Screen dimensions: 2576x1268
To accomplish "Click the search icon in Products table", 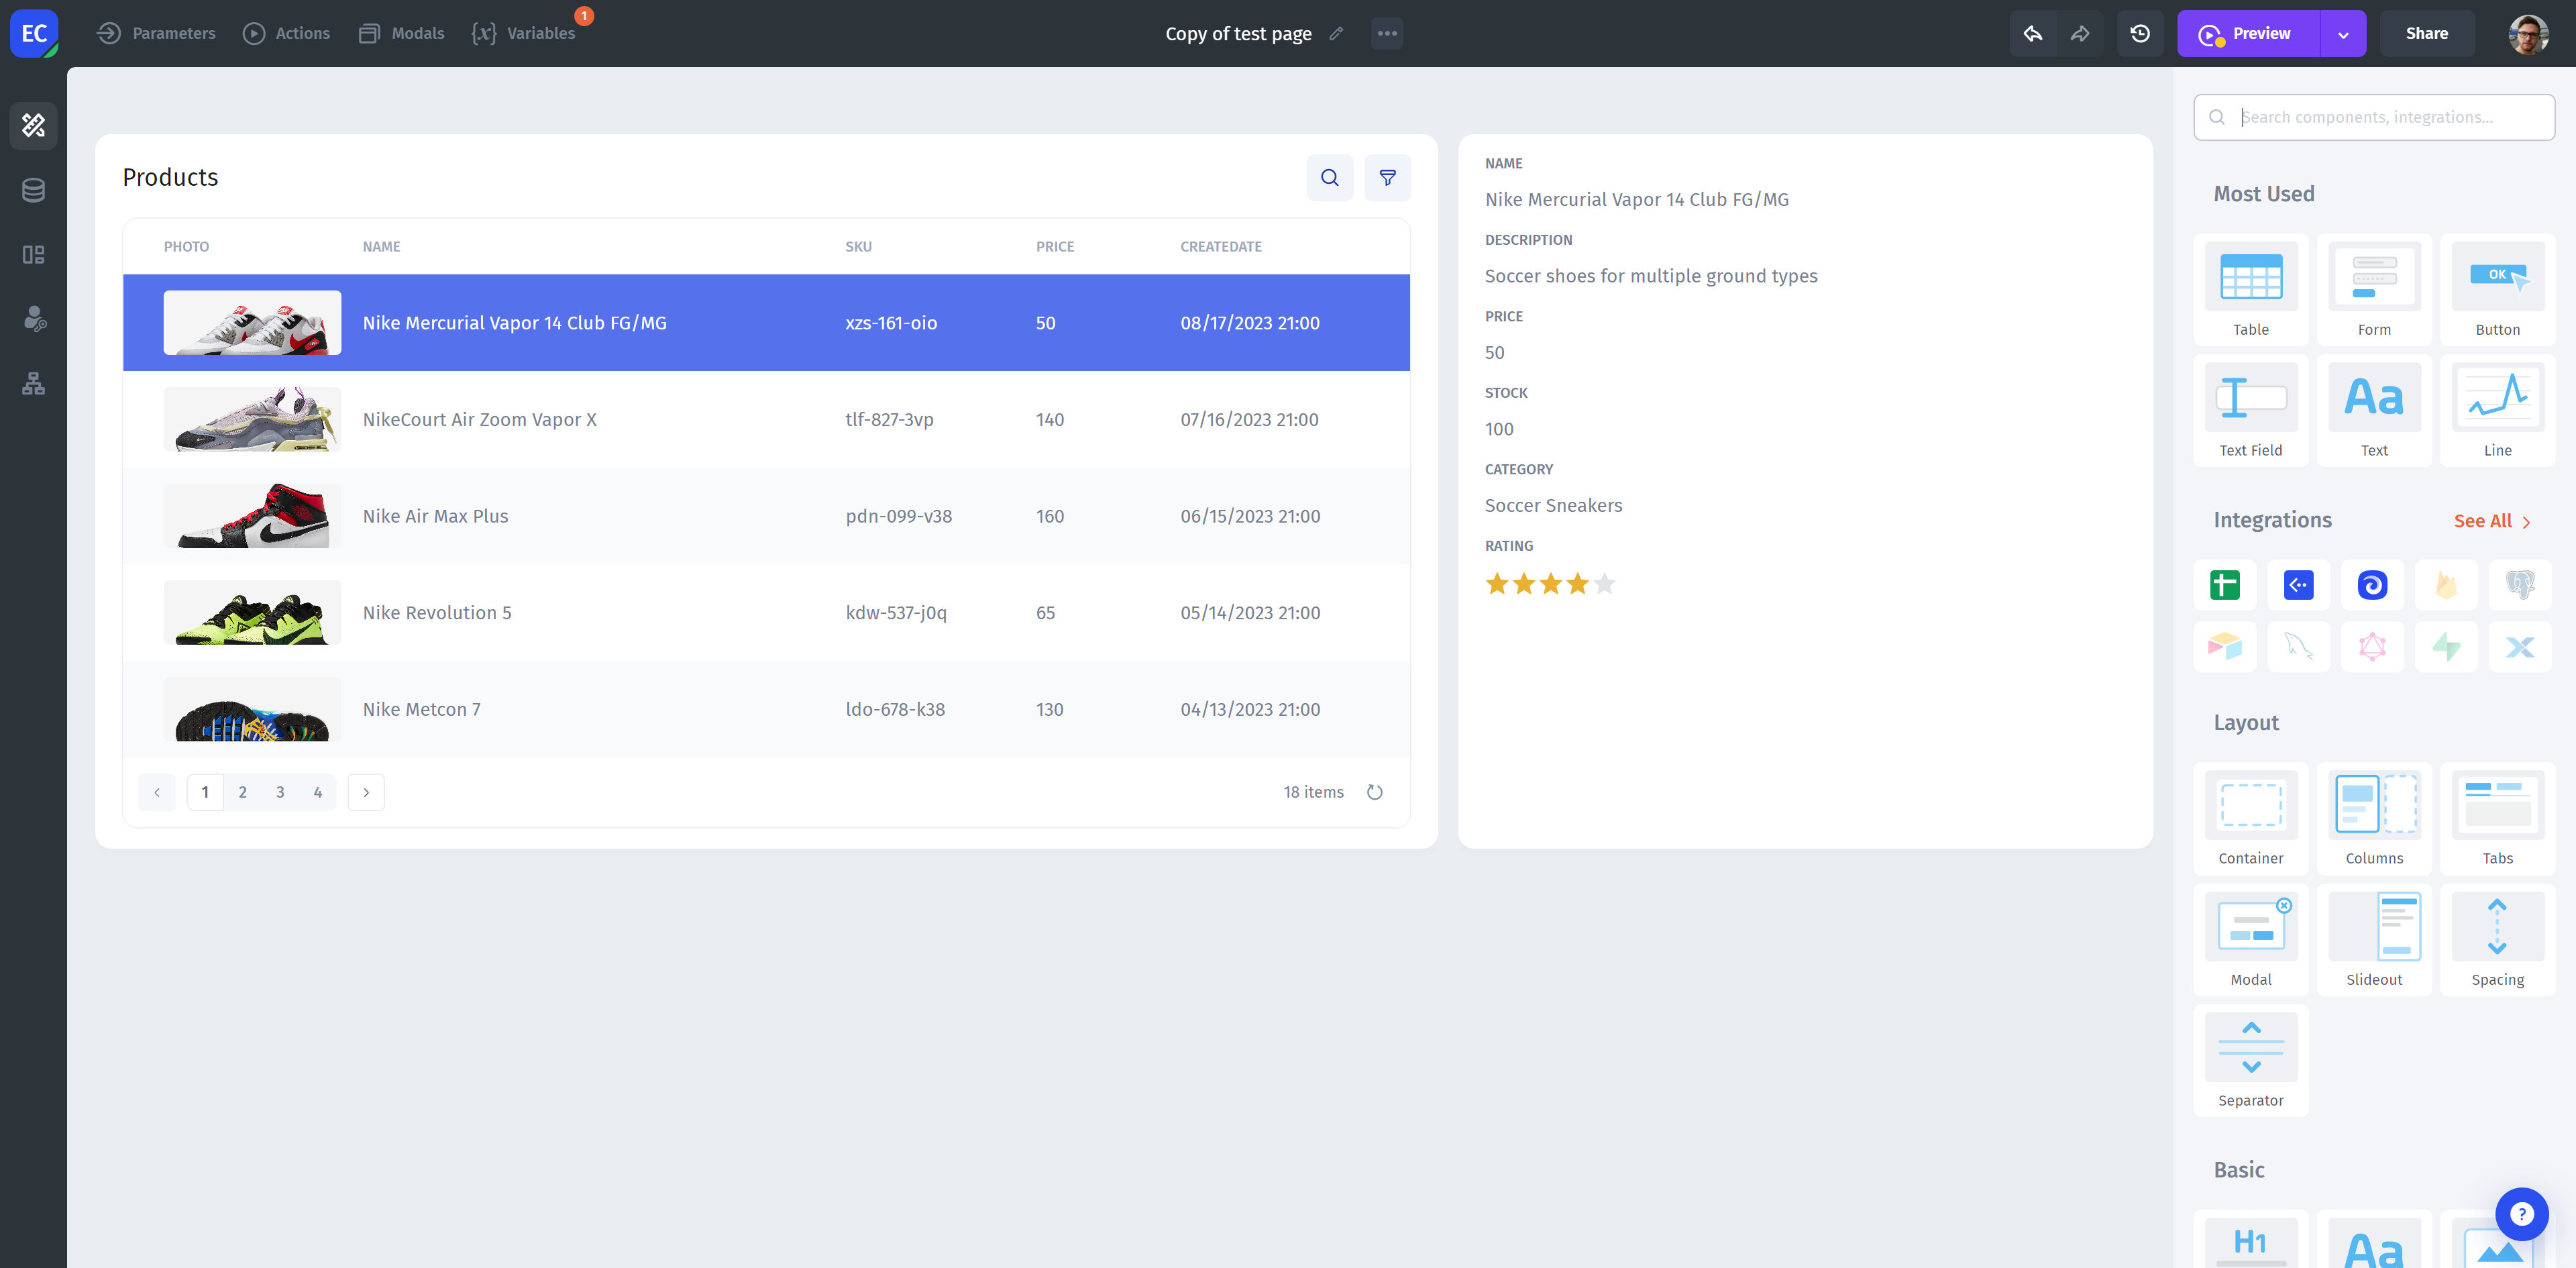I will [x=1329, y=177].
